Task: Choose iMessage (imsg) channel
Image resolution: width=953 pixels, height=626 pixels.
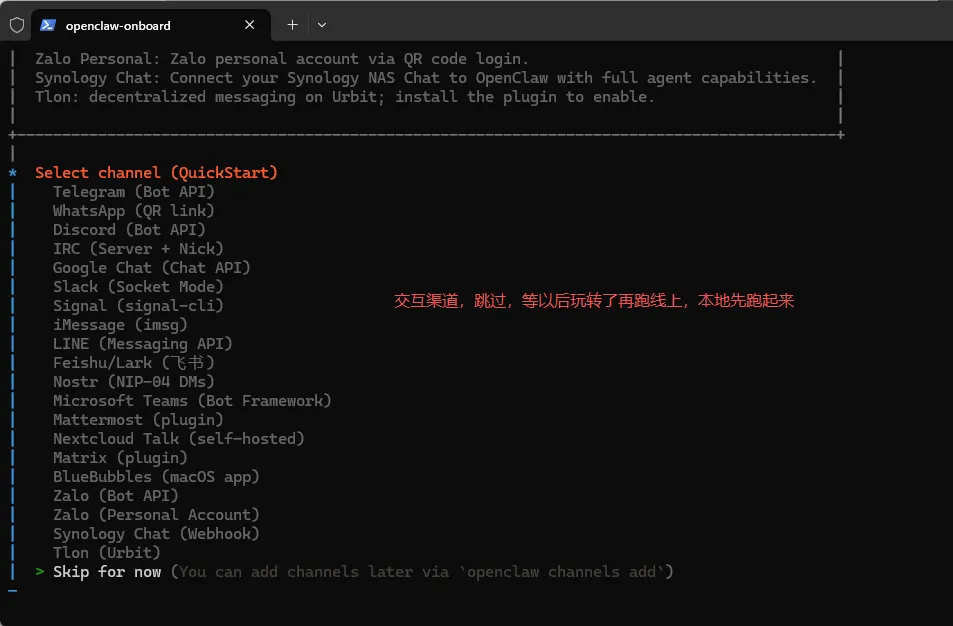Action: [120, 325]
